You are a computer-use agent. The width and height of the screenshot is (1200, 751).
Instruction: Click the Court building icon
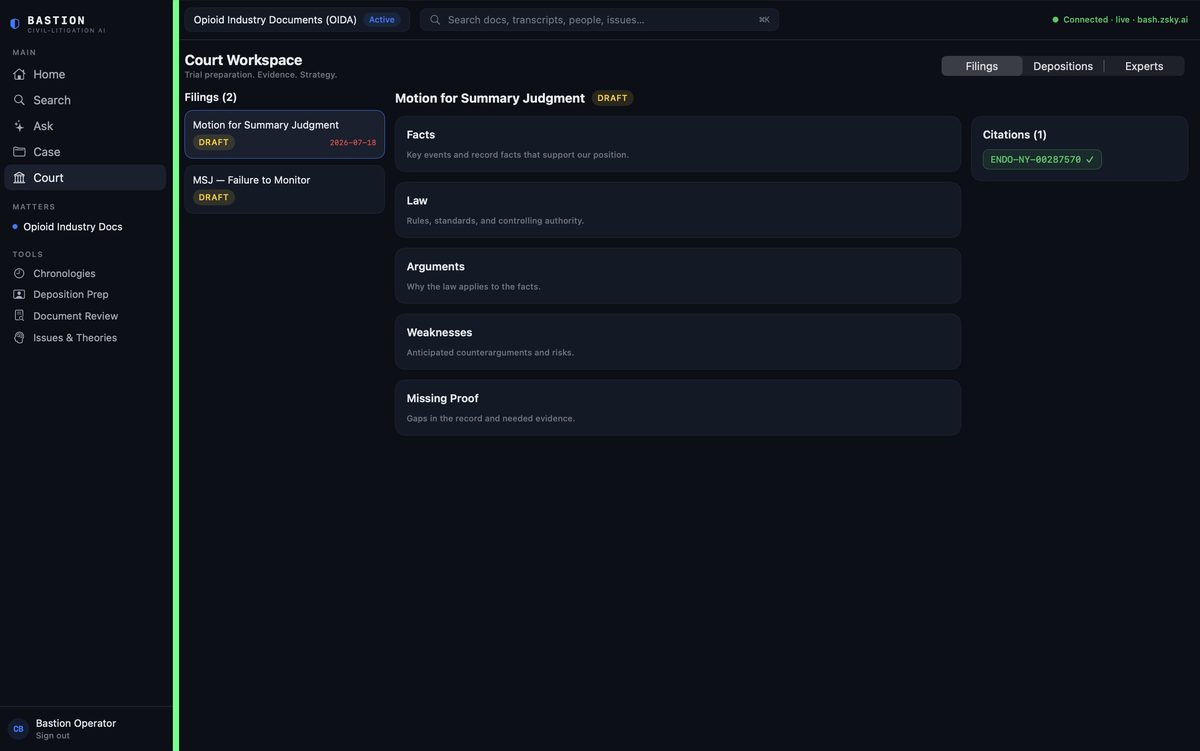pyautogui.click(x=19, y=178)
